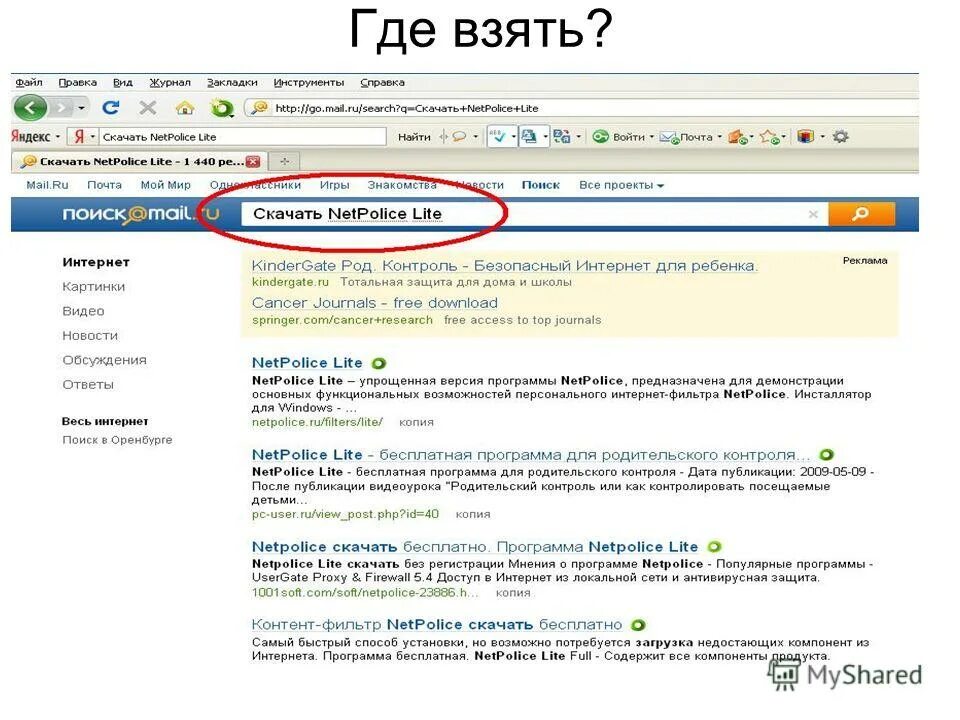
Task: Open the Файл menu
Action: pos(29,82)
